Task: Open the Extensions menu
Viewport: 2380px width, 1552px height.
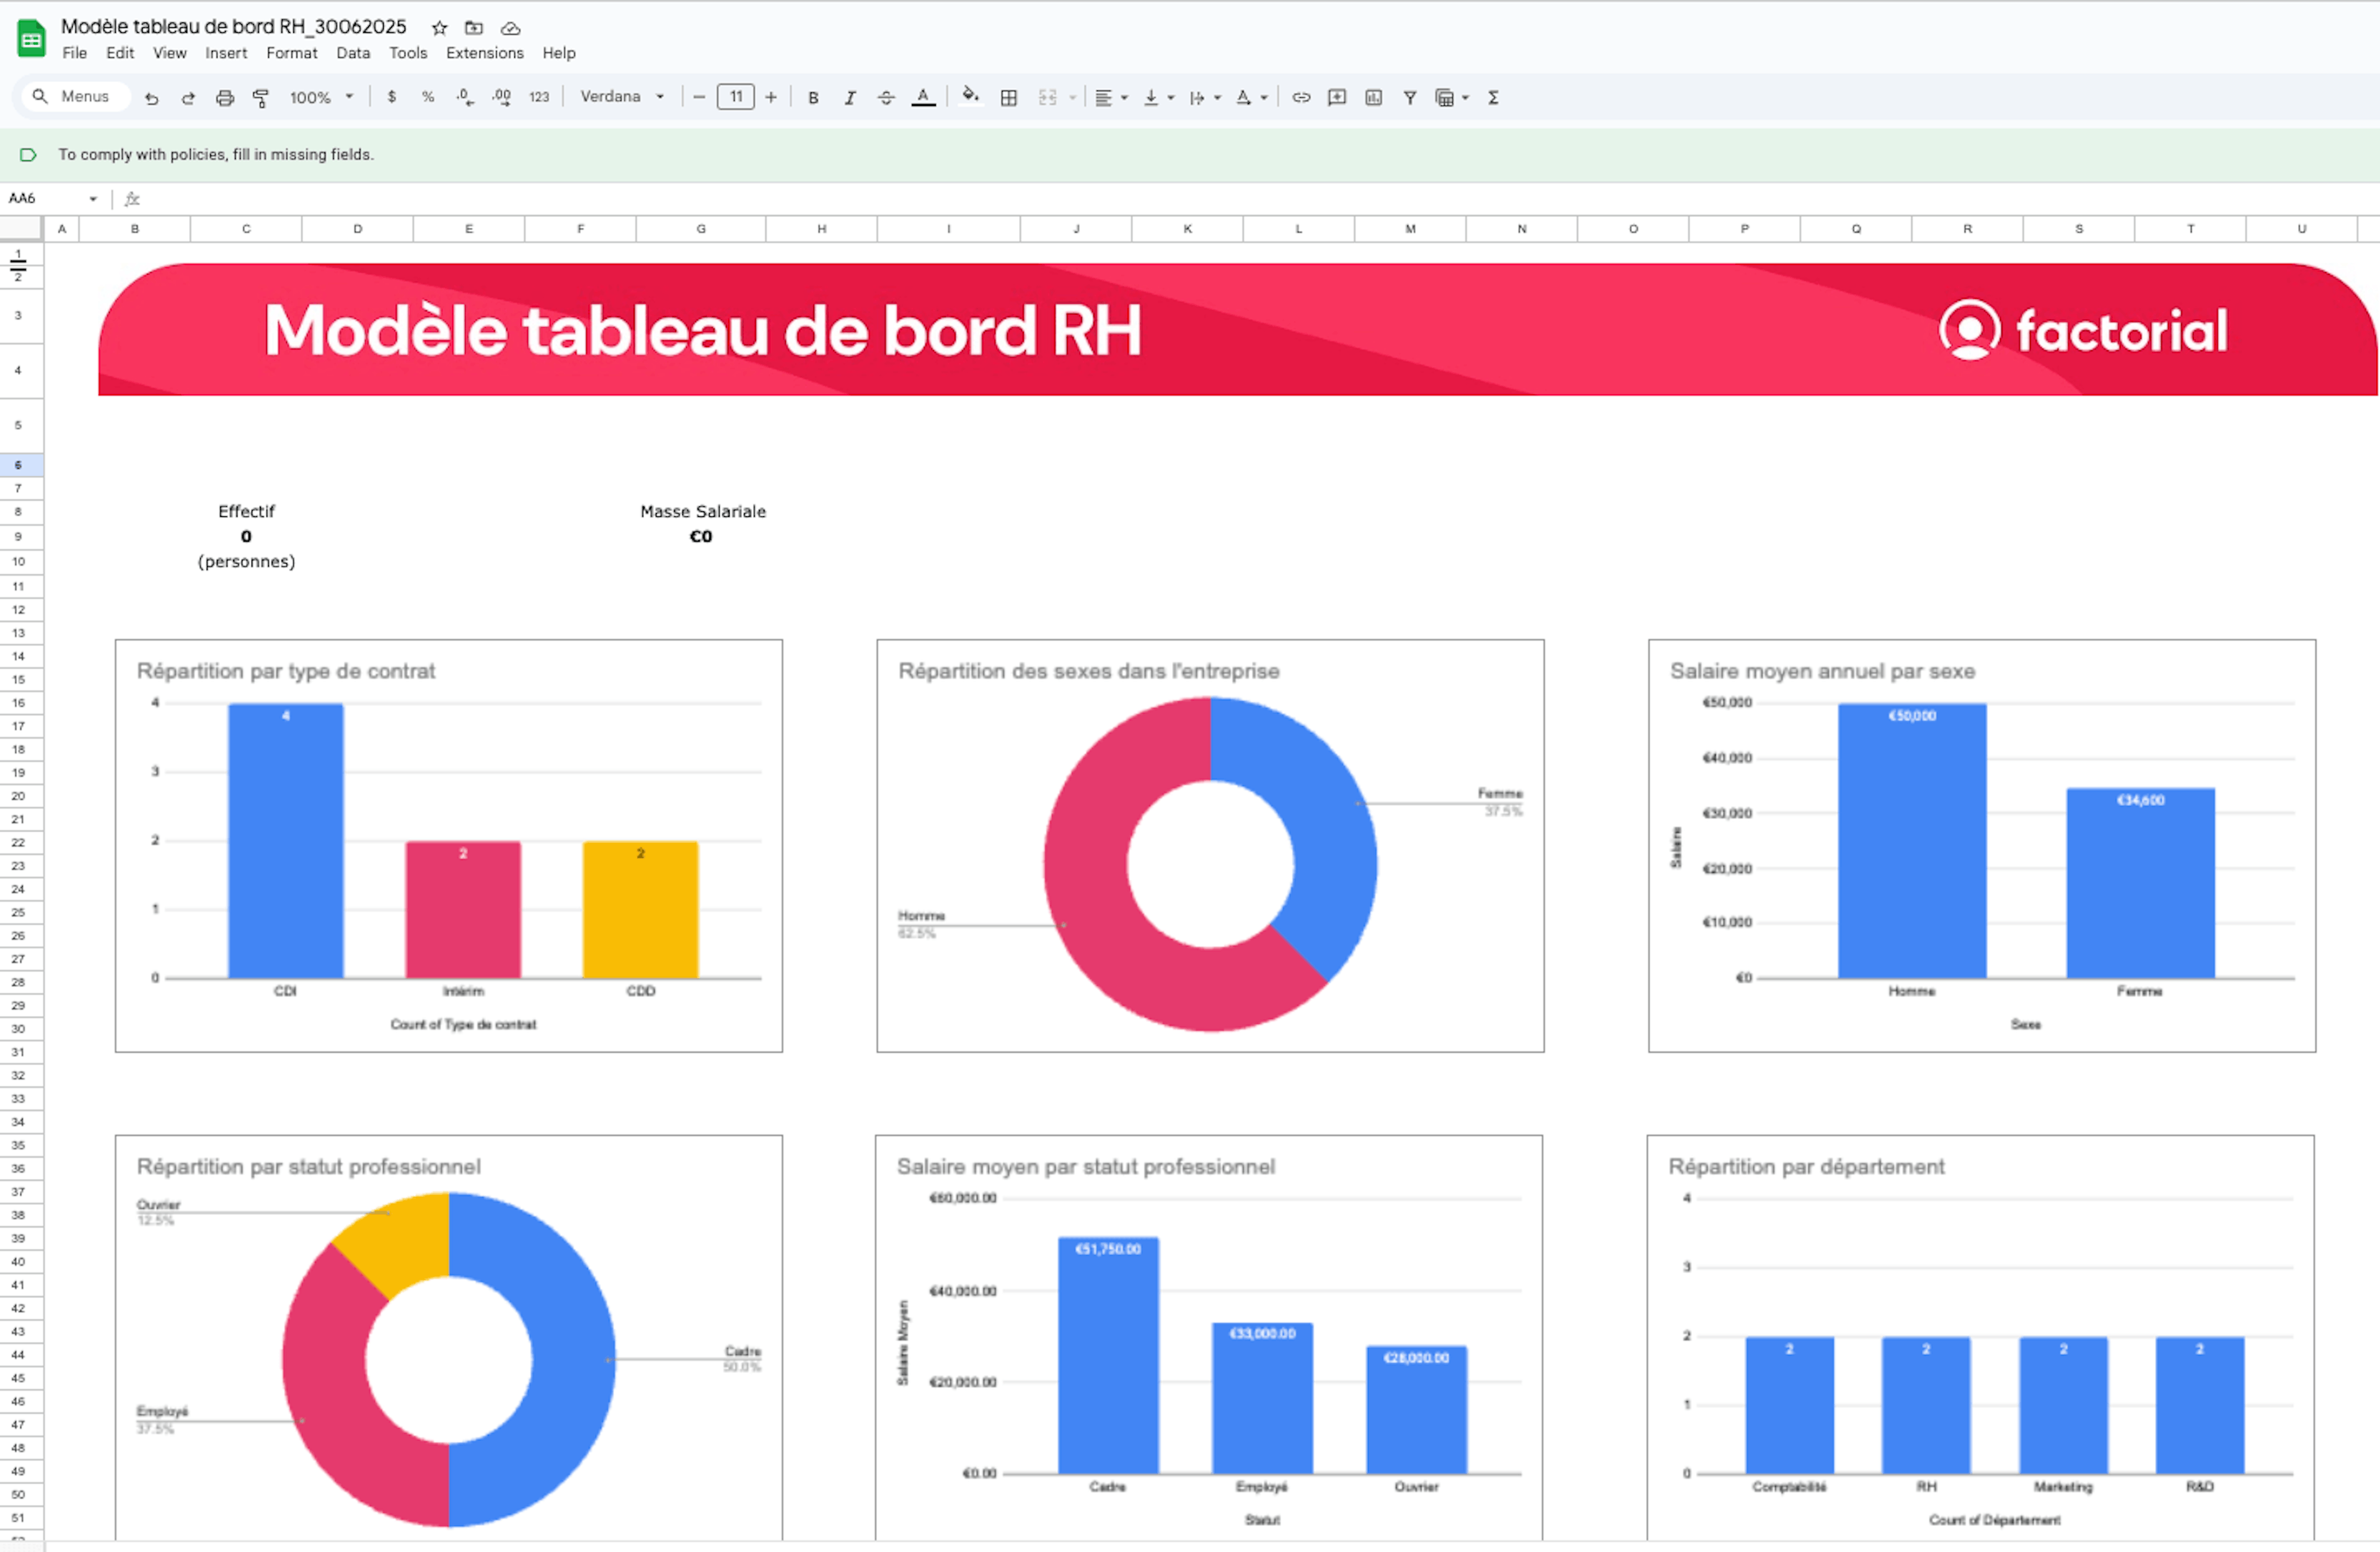Action: pyautogui.click(x=484, y=53)
